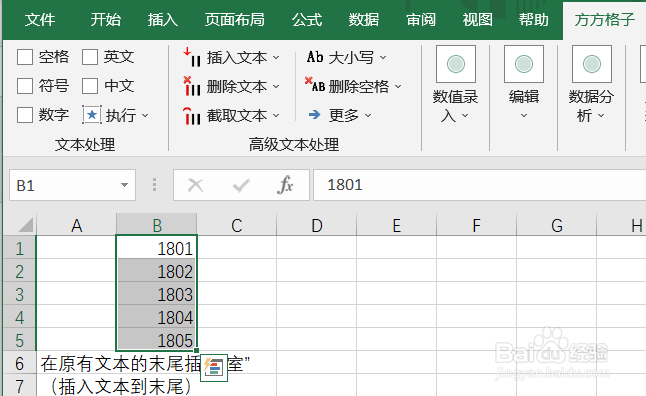
Task: Tick the 英文 checkbox
Action: (x=90, y=57)
